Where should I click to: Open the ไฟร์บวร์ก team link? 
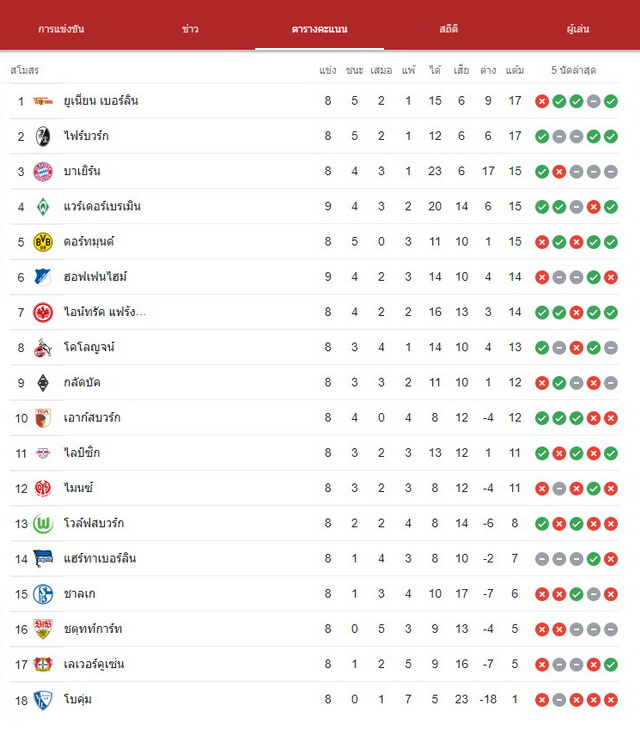click(x=86, y=136)
